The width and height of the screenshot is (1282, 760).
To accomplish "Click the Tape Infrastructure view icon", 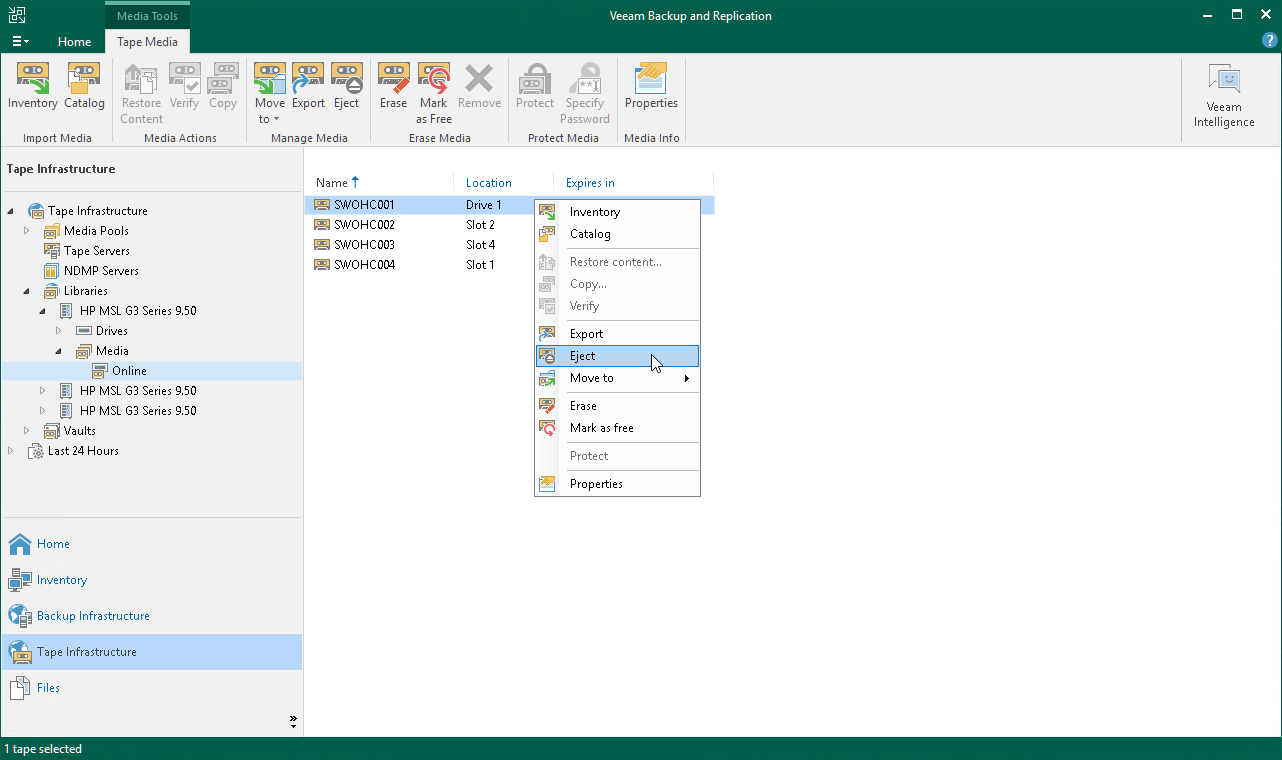I will click(x=20, y=652).
